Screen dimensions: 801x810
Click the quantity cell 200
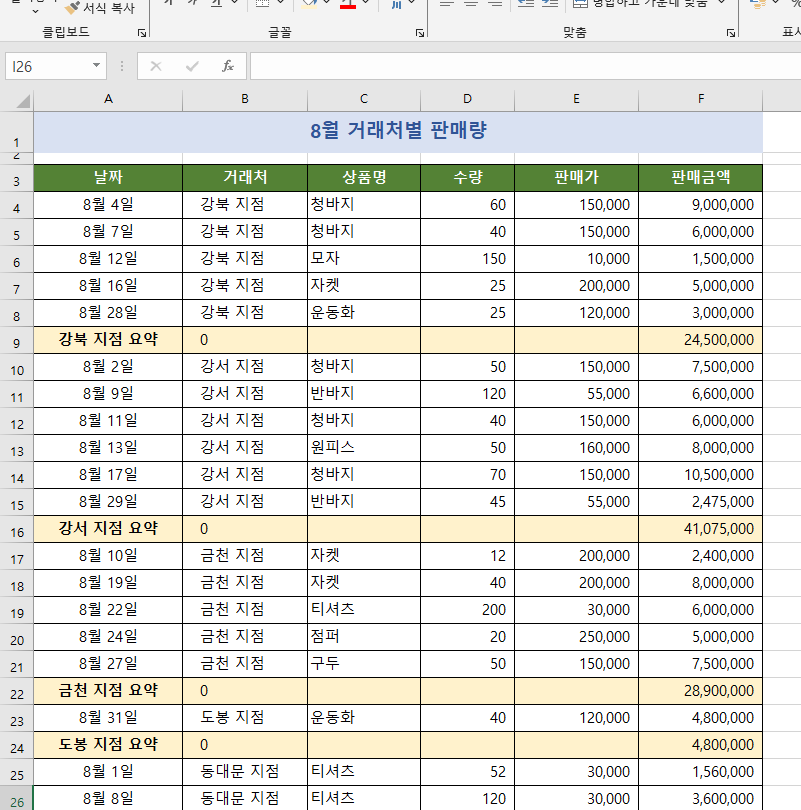click(x=467, y=610)
